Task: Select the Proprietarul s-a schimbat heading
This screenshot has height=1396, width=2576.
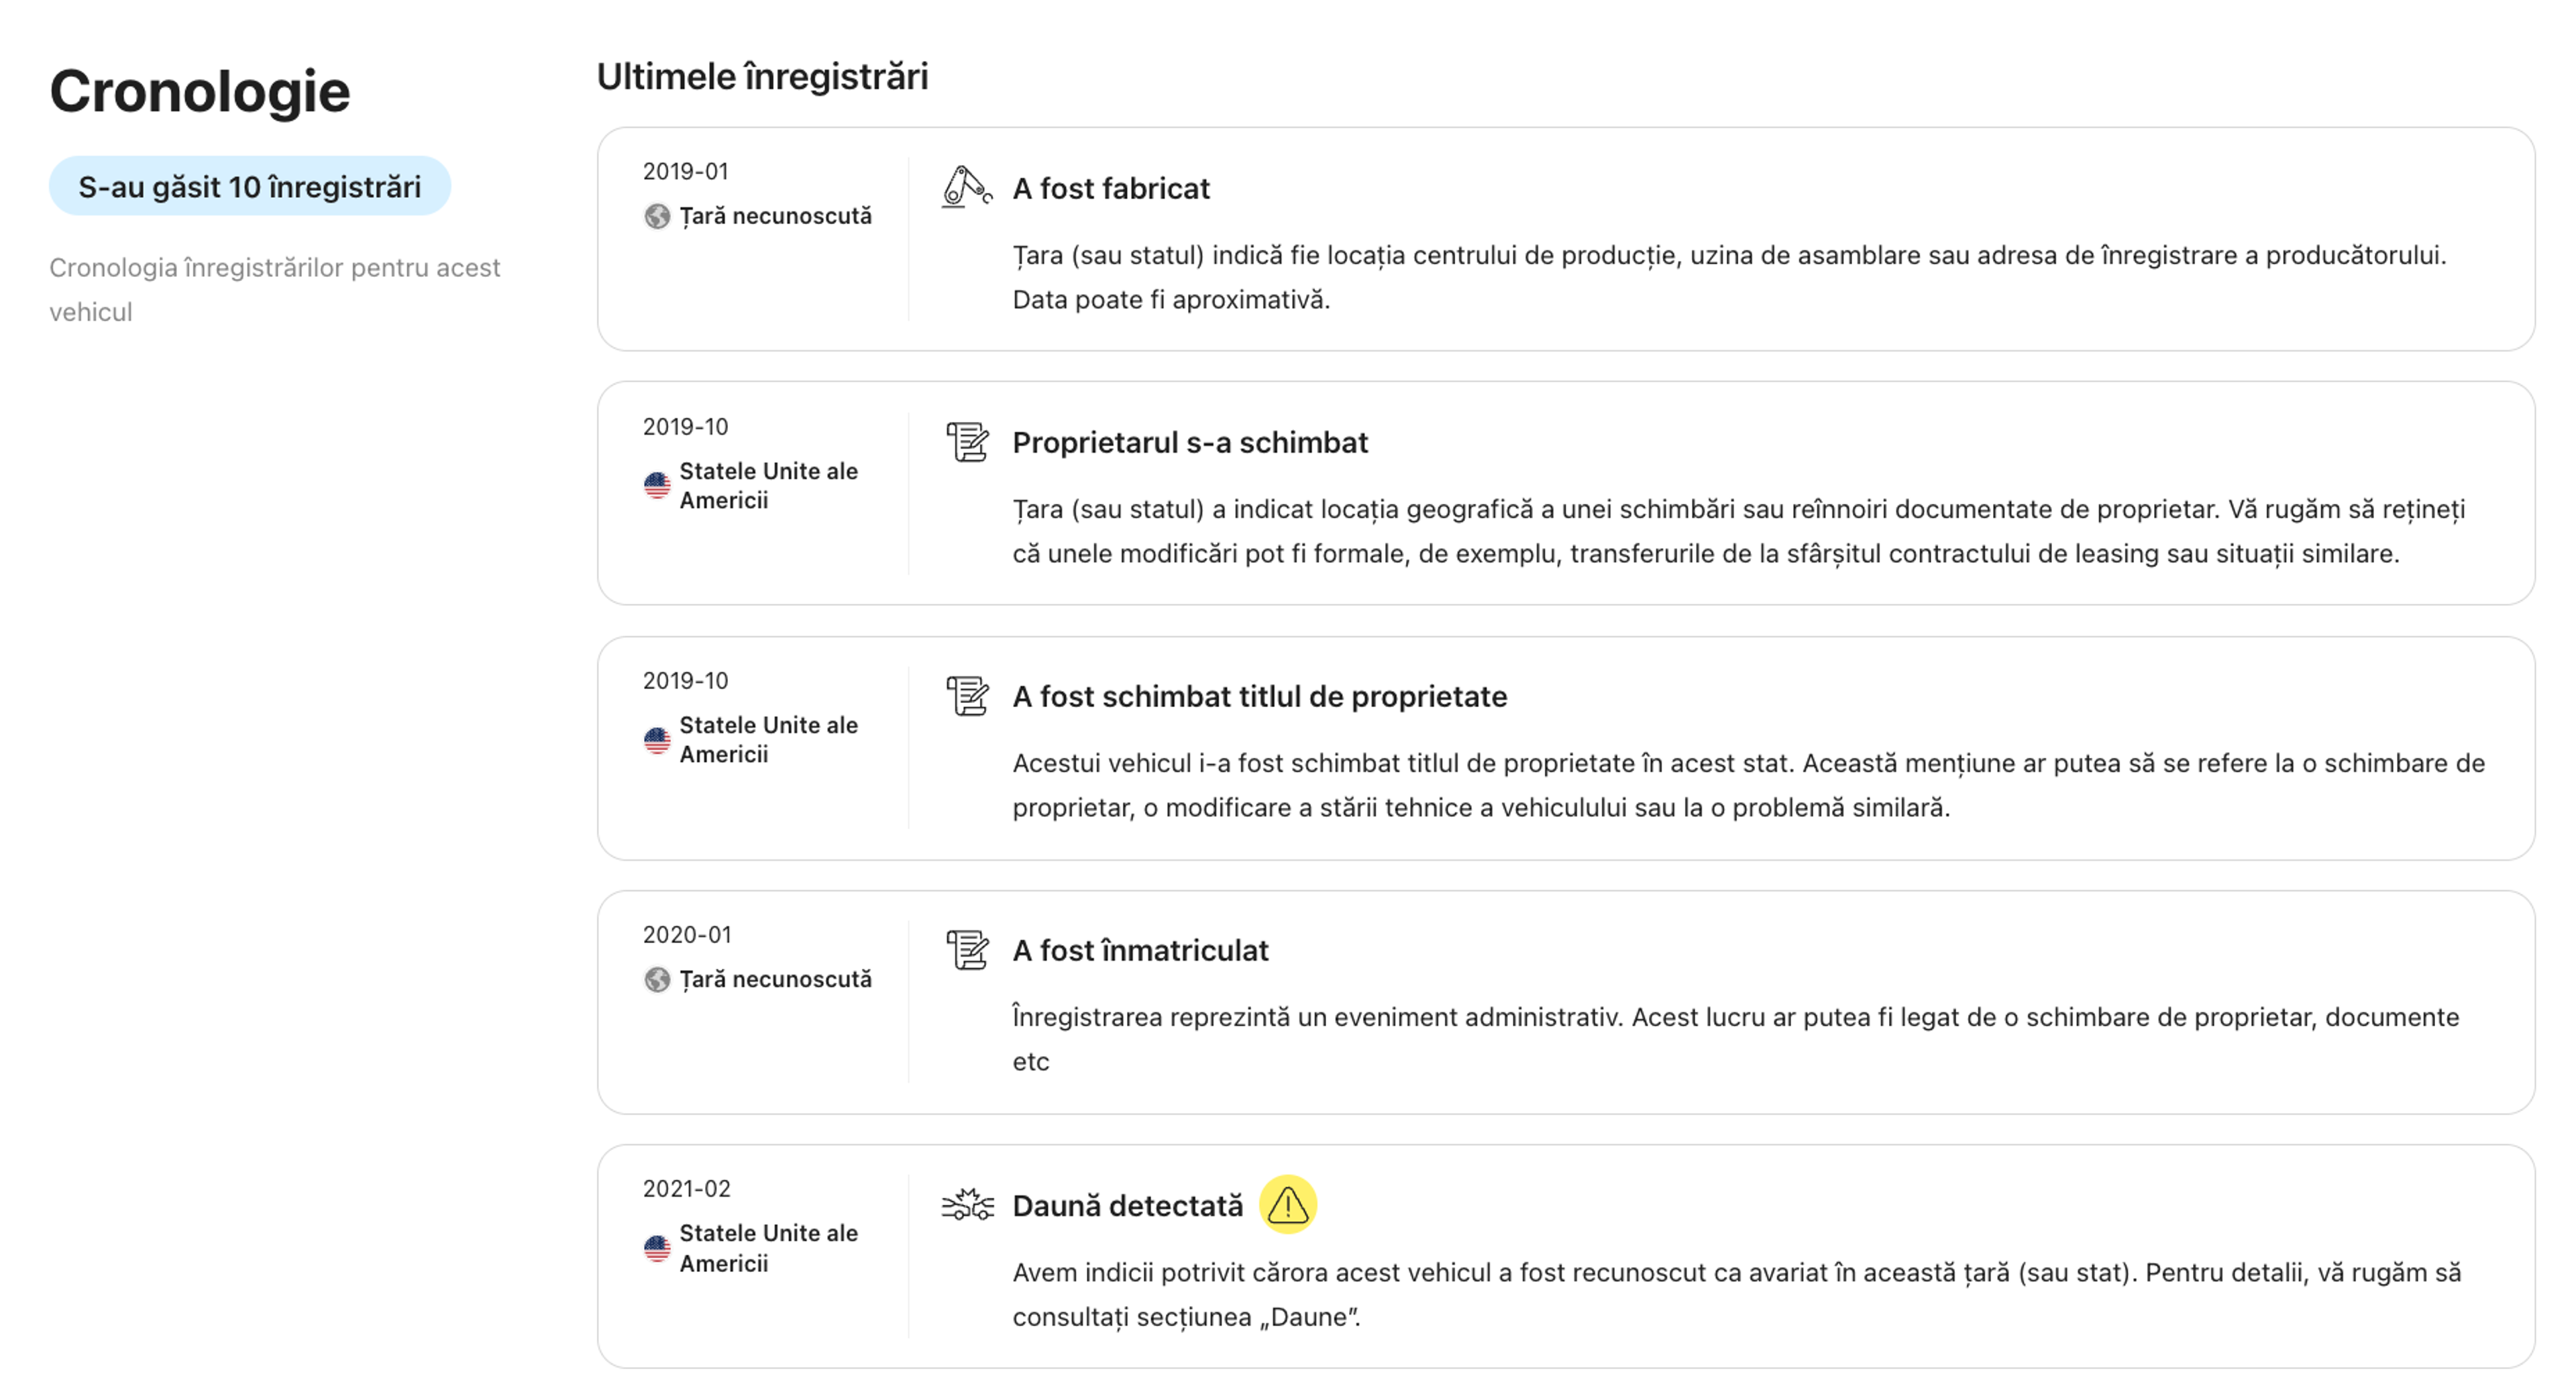Action: [1189, 442]
